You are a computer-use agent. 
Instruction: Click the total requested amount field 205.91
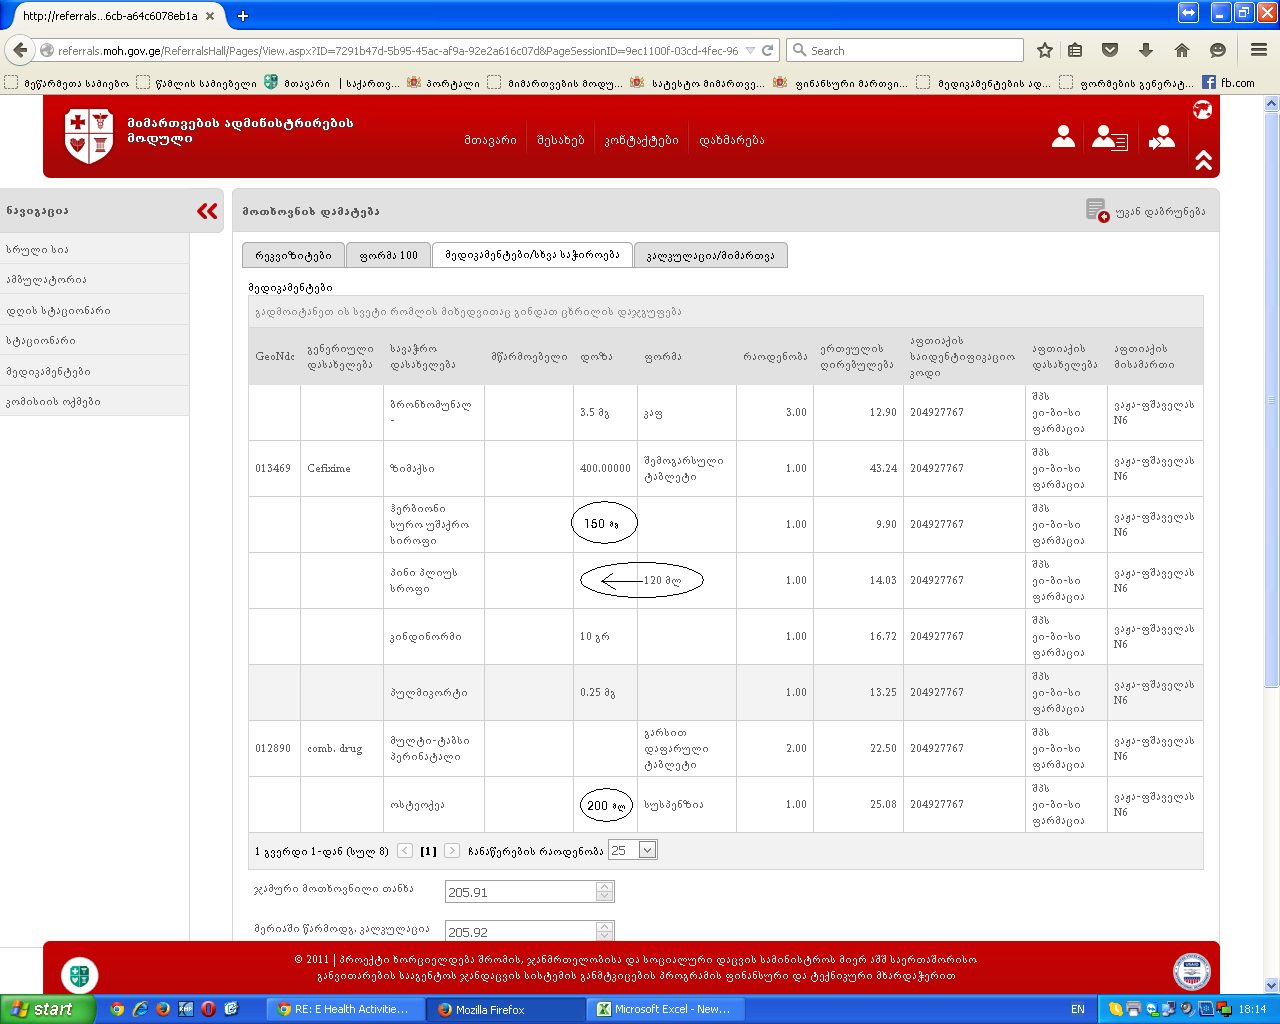tap(520, 892)
